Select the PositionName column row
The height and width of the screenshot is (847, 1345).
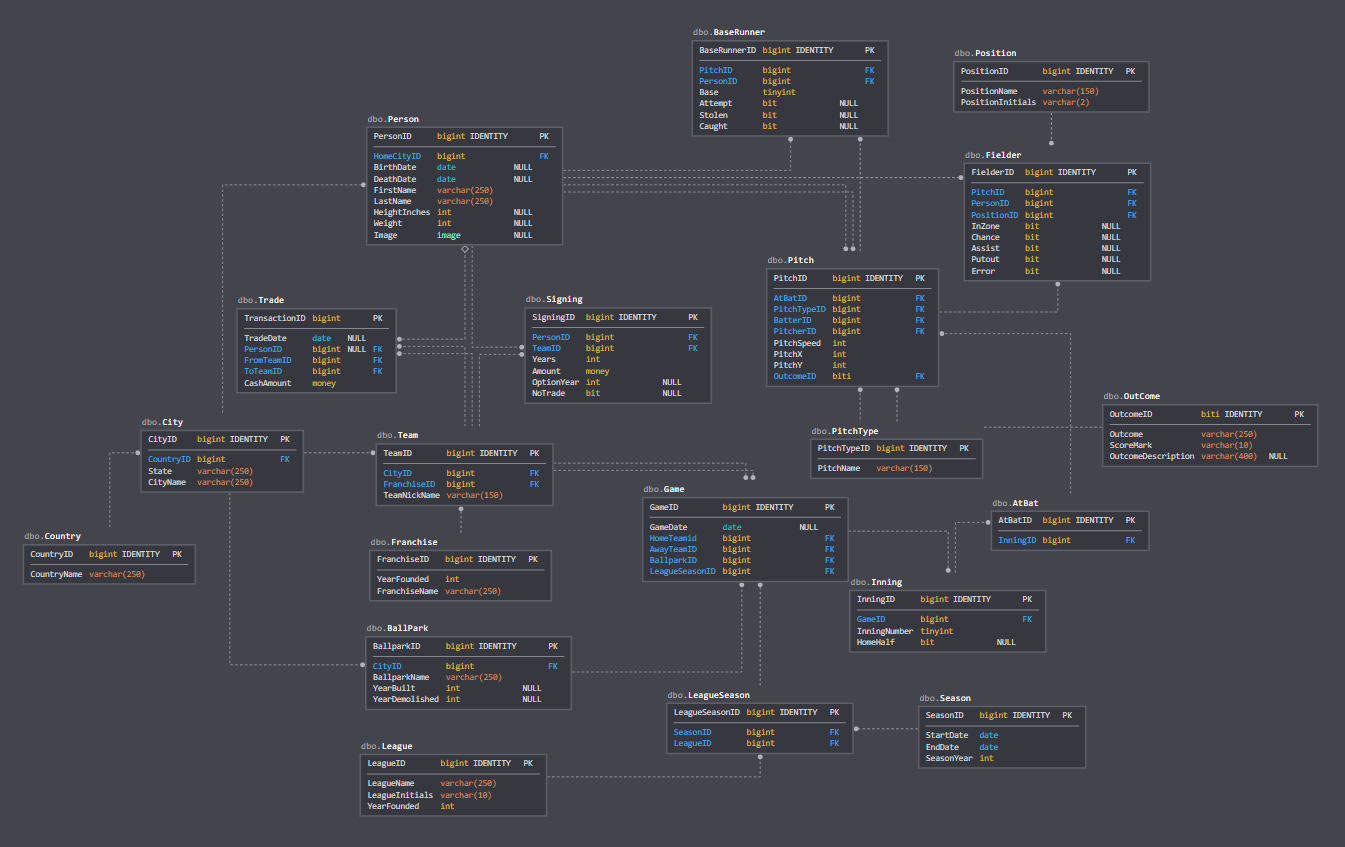[x=1051, y=91]
